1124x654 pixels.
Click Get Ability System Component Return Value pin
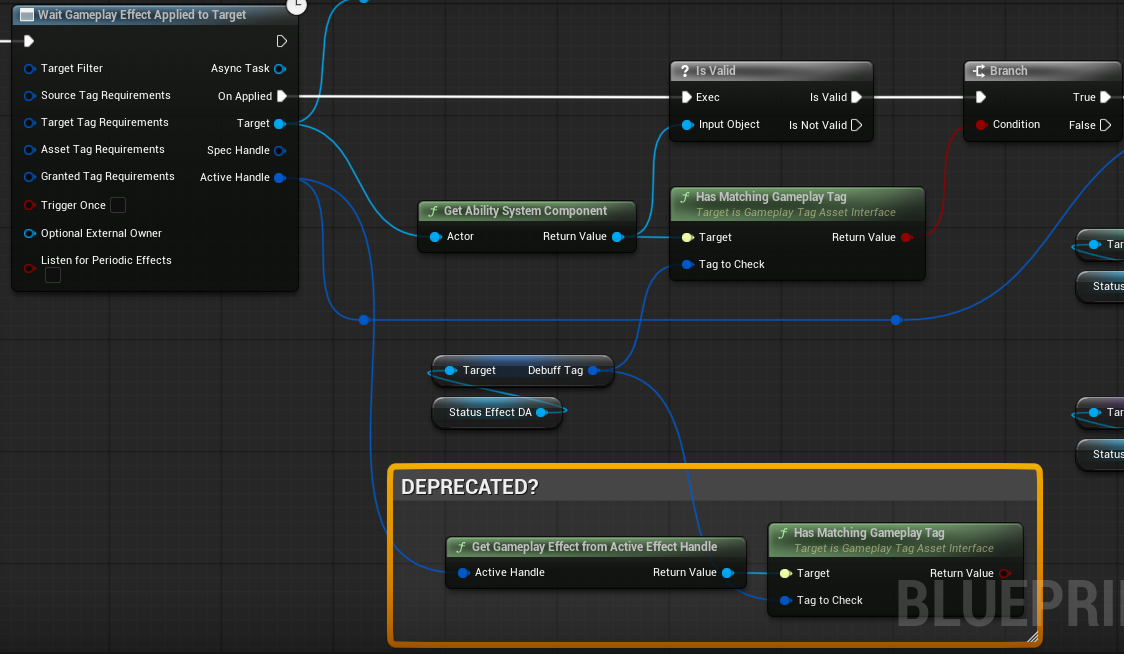point(618,237)
